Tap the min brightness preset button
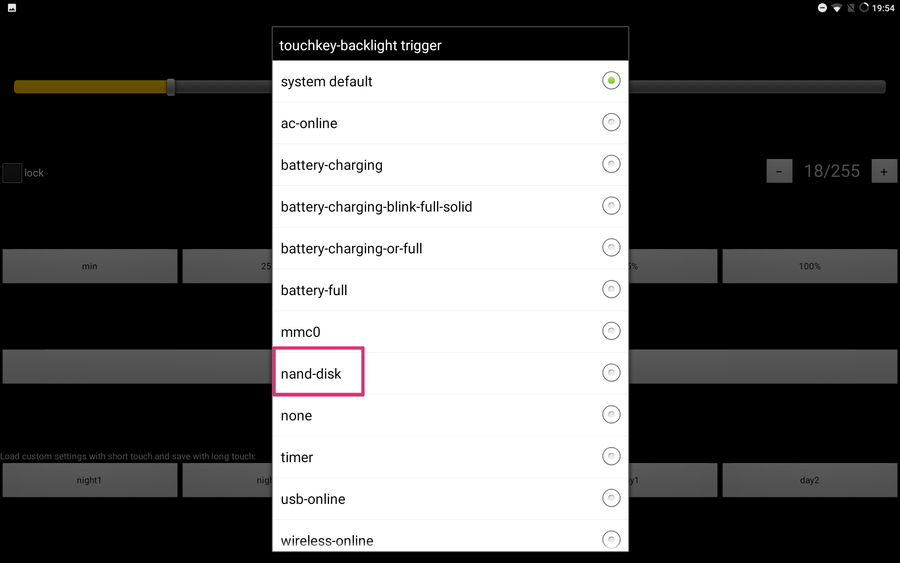 (x=90, y=266)
